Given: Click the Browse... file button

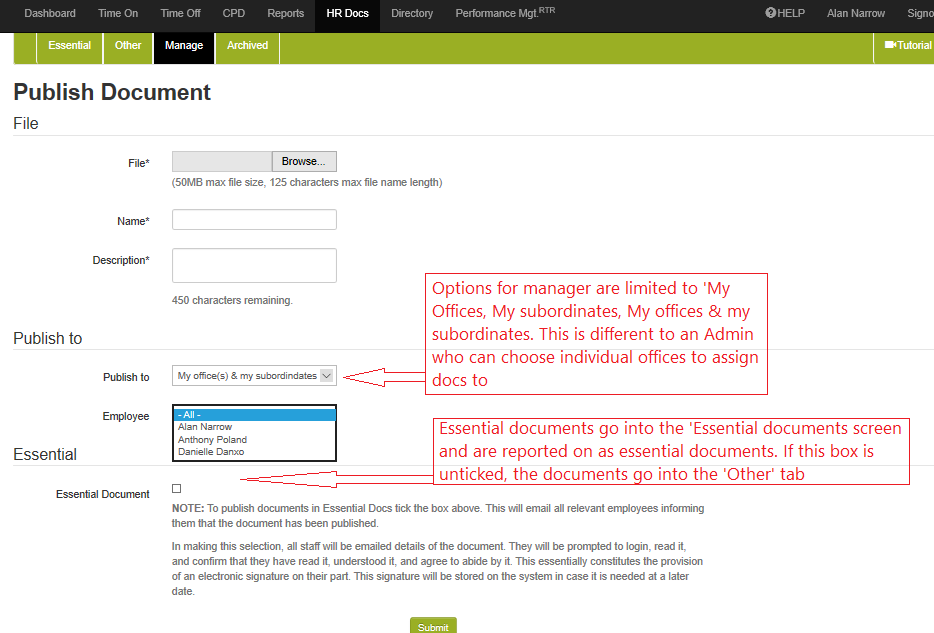Looking at the screenshot, I should pos(304,162).
